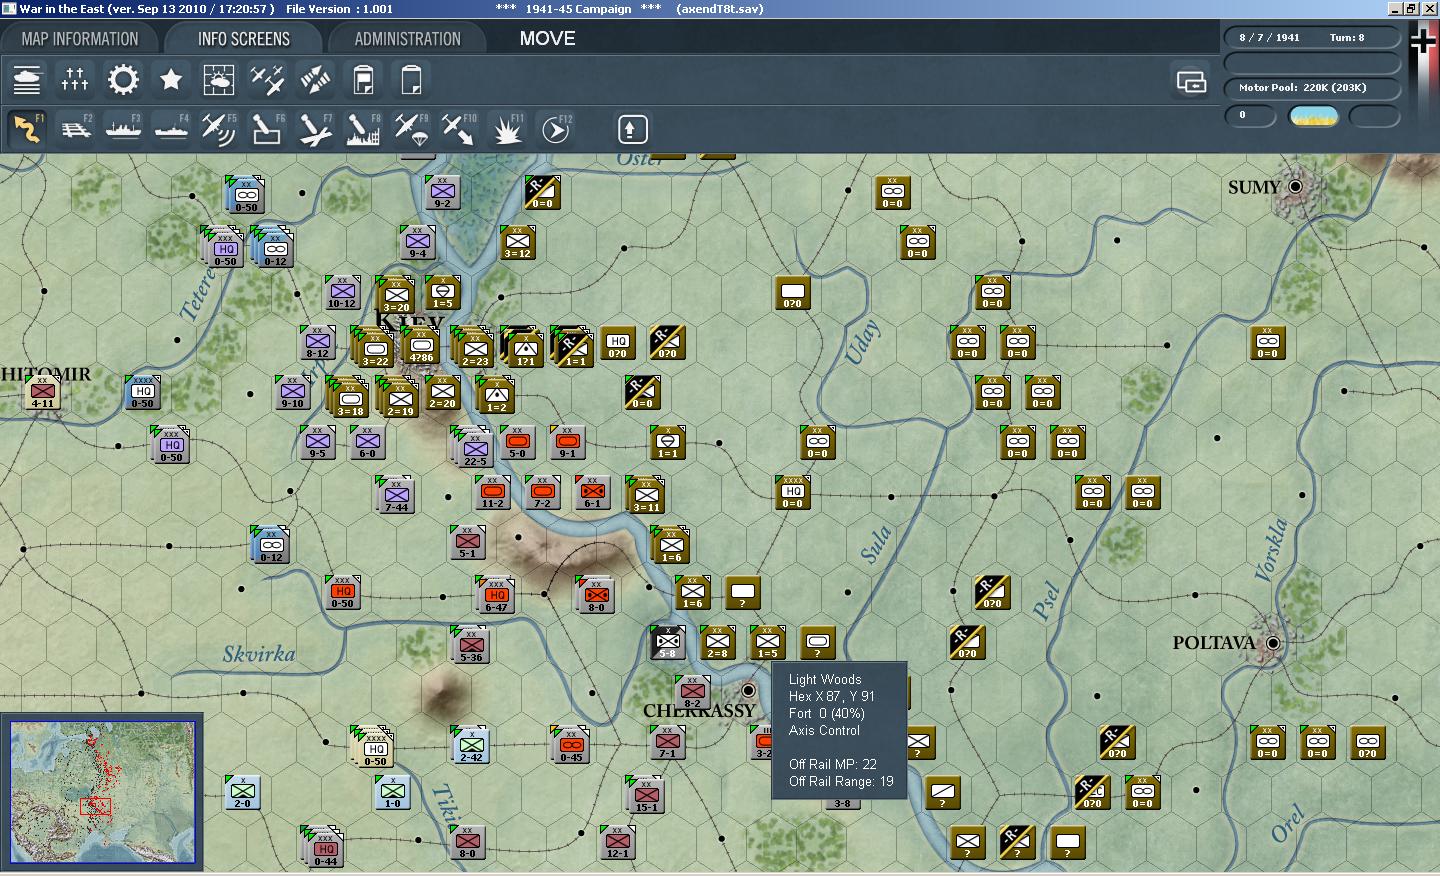
Task: Click the F12 end turn icon
Action: 556,130
